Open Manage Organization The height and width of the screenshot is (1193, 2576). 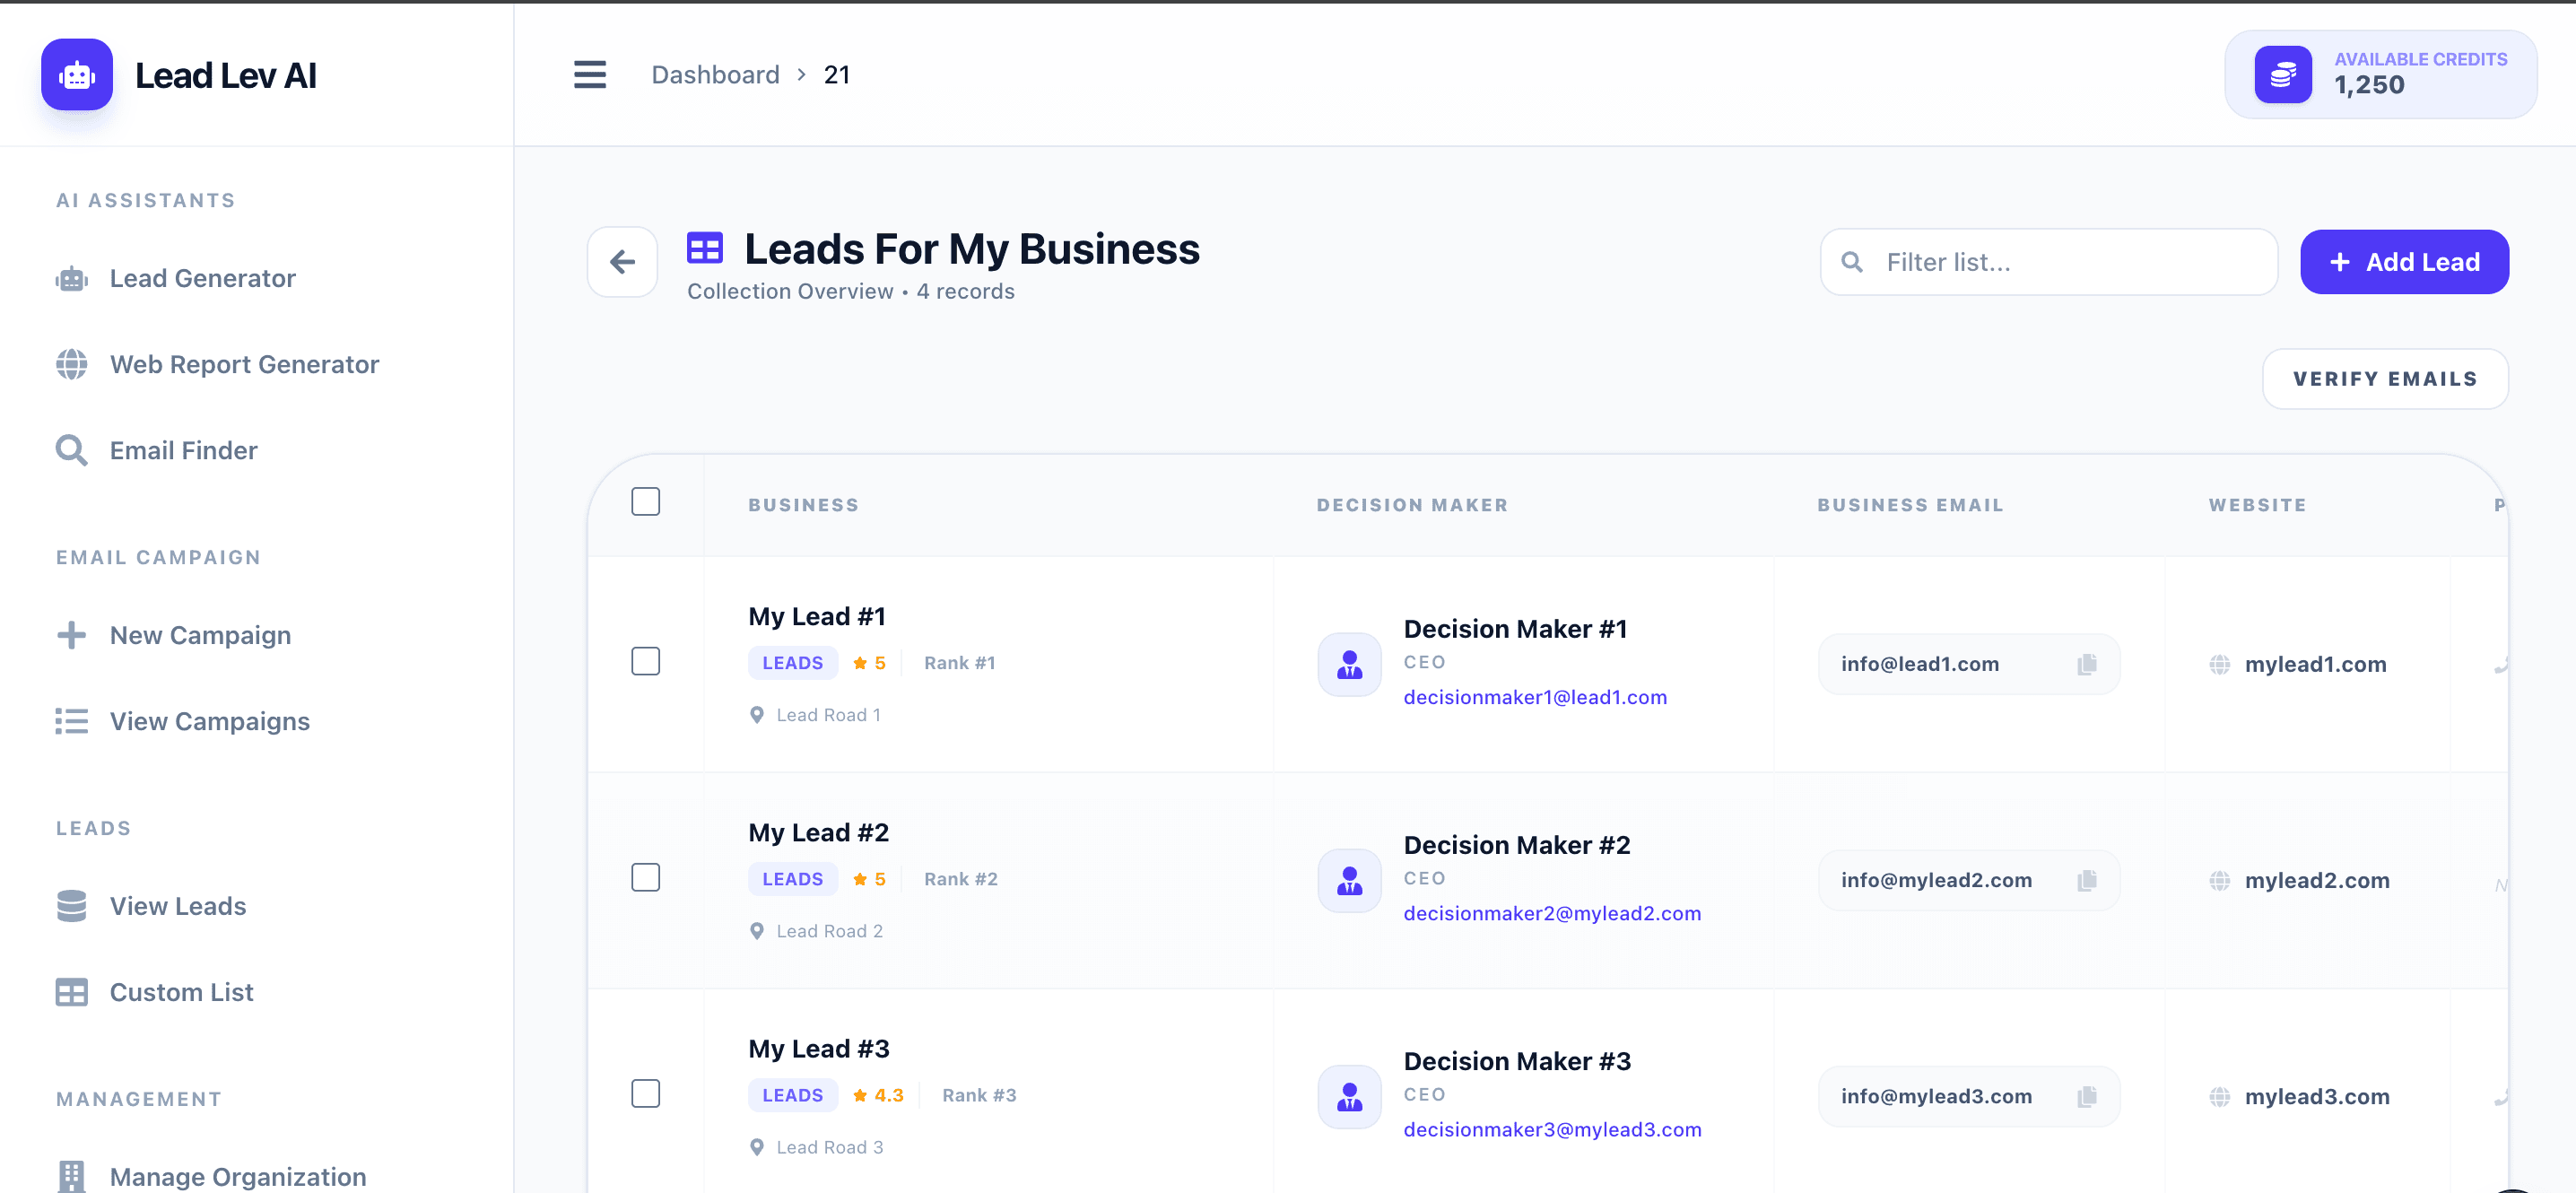[211, 1176]
